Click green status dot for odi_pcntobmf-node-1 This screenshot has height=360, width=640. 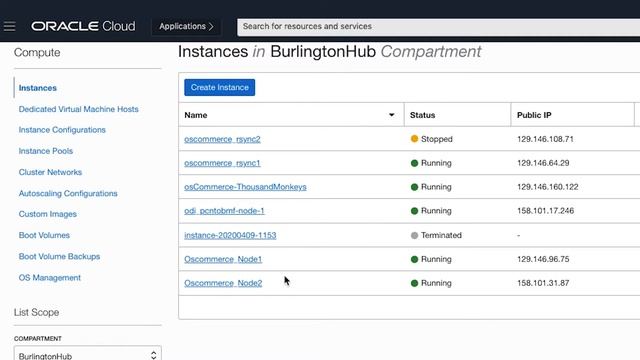[414, 211]
